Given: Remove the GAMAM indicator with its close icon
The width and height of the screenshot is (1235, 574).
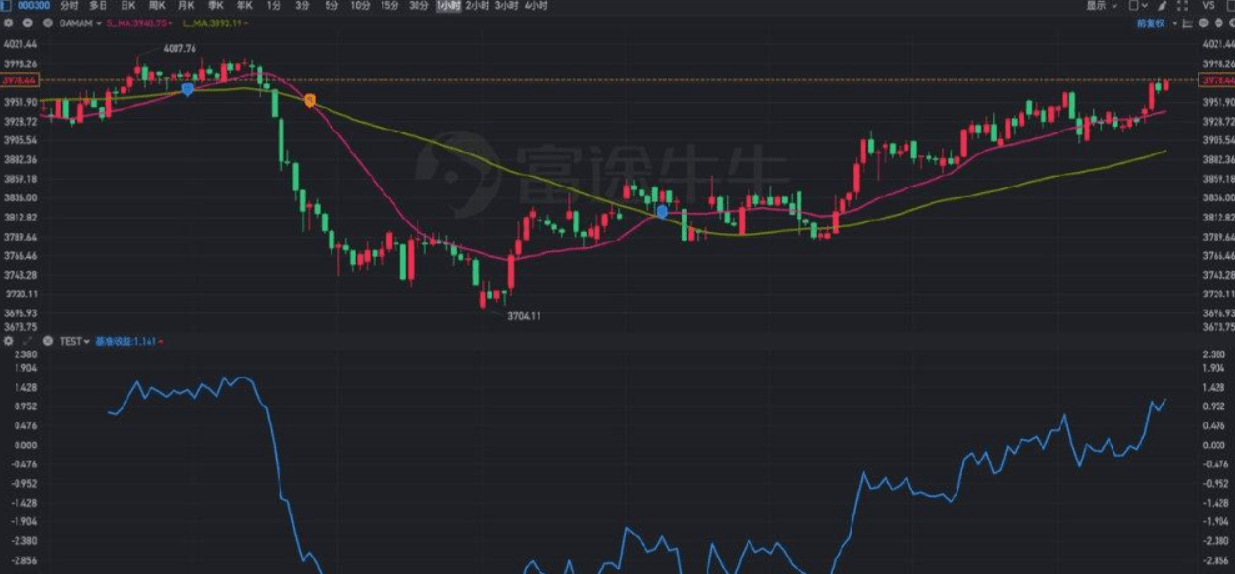Looking at the screenshot, I should tap(47, 23).
